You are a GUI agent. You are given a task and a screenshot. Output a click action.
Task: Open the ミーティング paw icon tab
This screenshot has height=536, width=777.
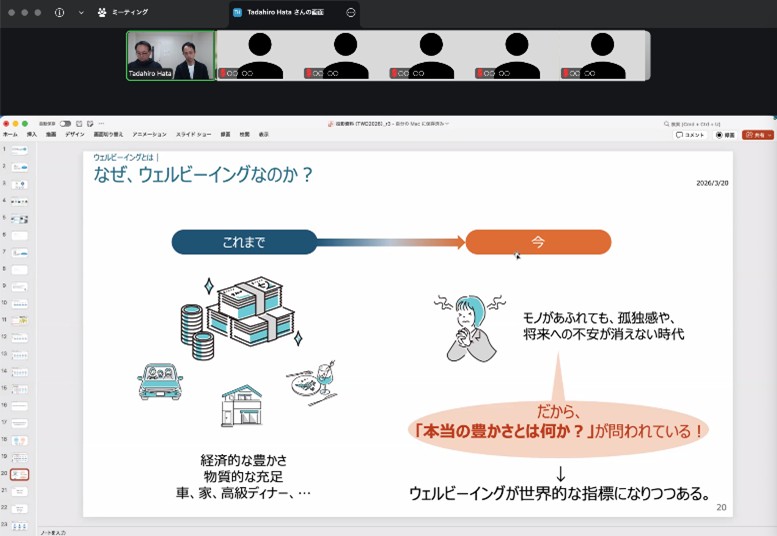click(123, 13)
